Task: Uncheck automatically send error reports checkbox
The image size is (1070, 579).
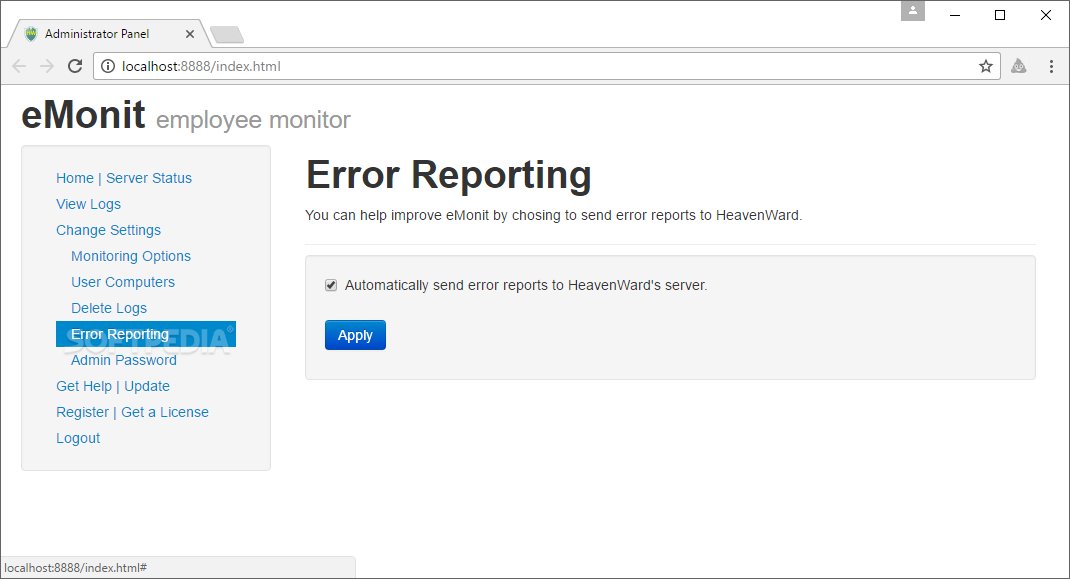Action: coord(331,285)
